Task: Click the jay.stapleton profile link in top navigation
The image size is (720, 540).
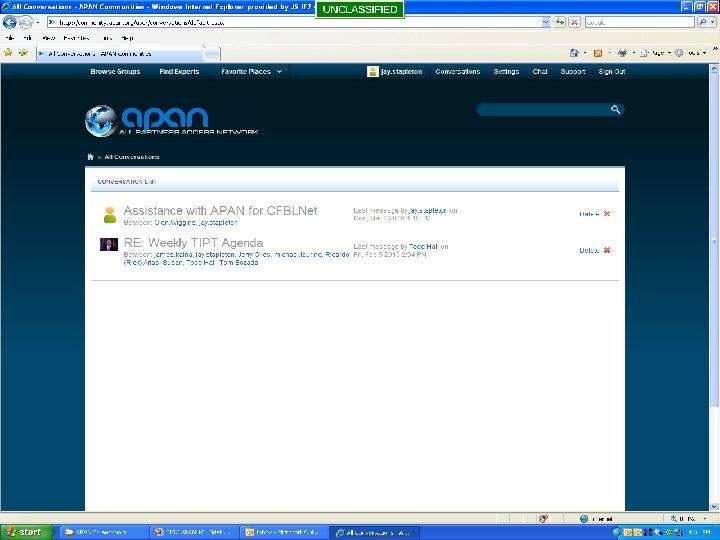Action: [x=401, y=72]
